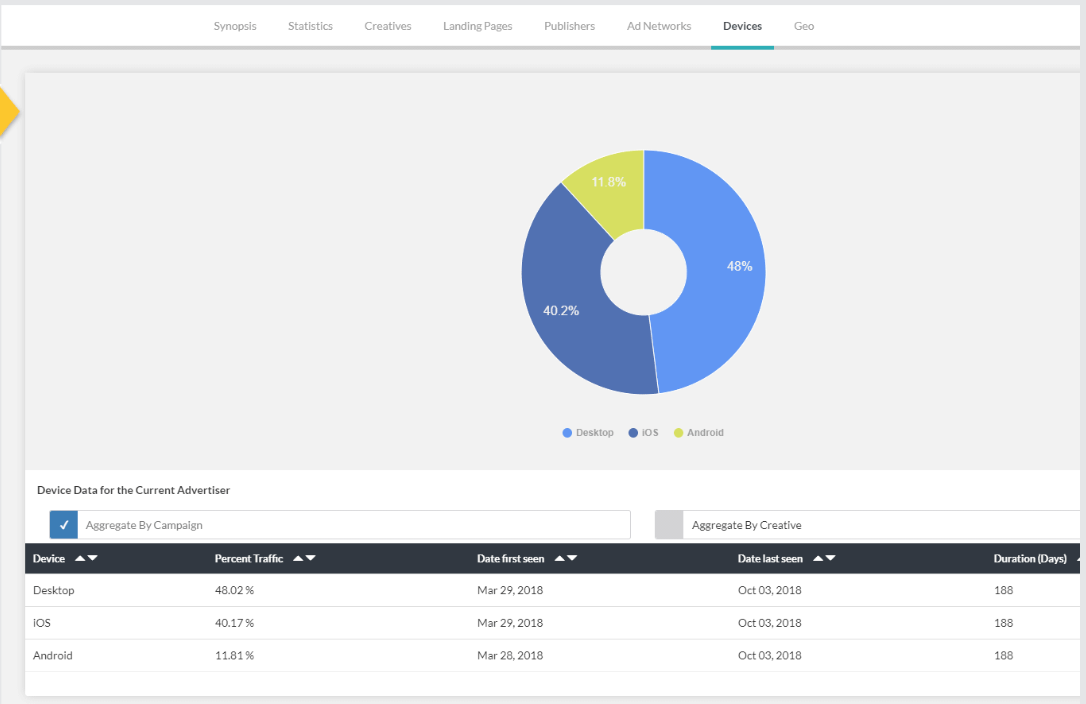Enable the Aggregate By Creative checkbox
This screenshot has height=704, width=1086.
pos(669,525)
